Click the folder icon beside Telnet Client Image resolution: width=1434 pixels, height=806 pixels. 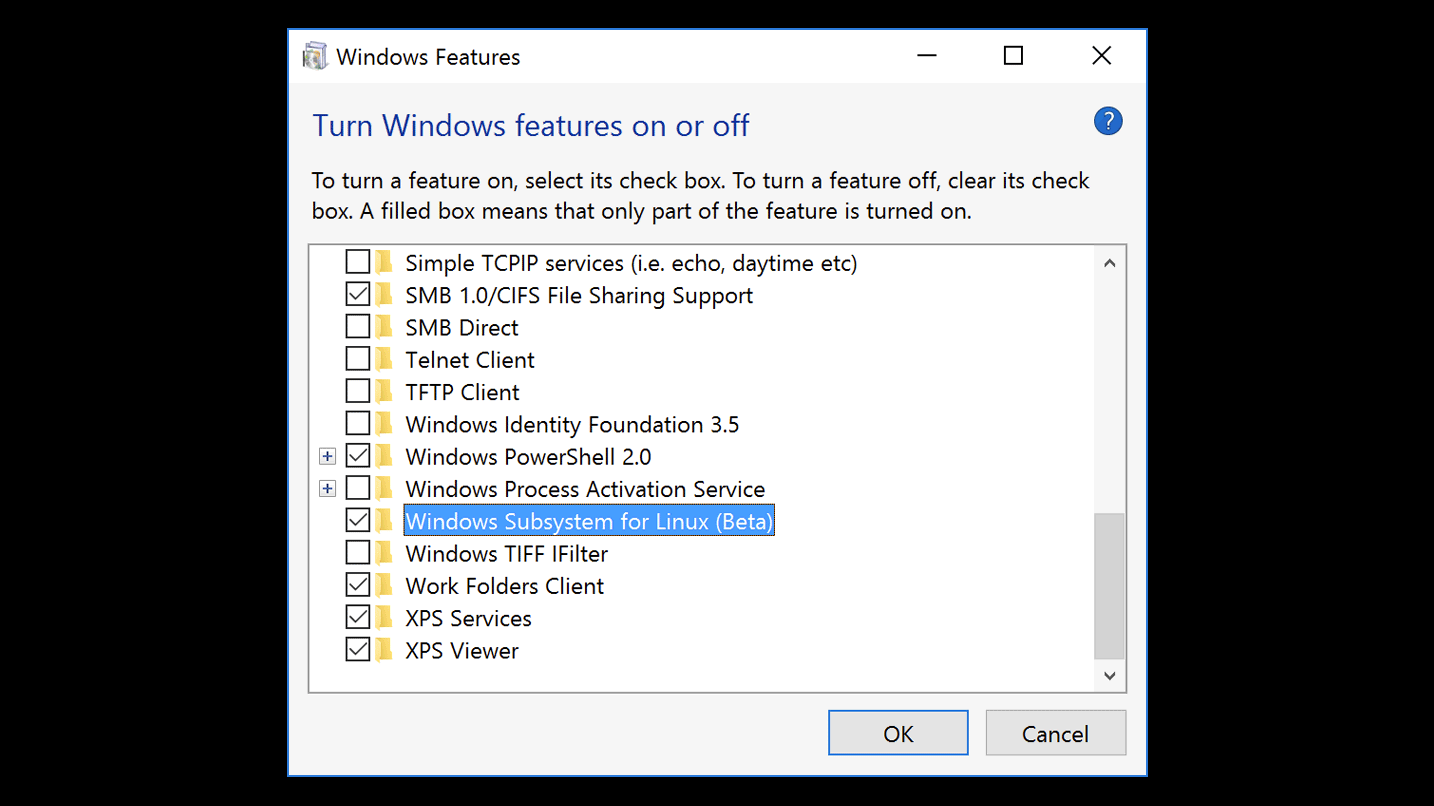tap(384, 360)
